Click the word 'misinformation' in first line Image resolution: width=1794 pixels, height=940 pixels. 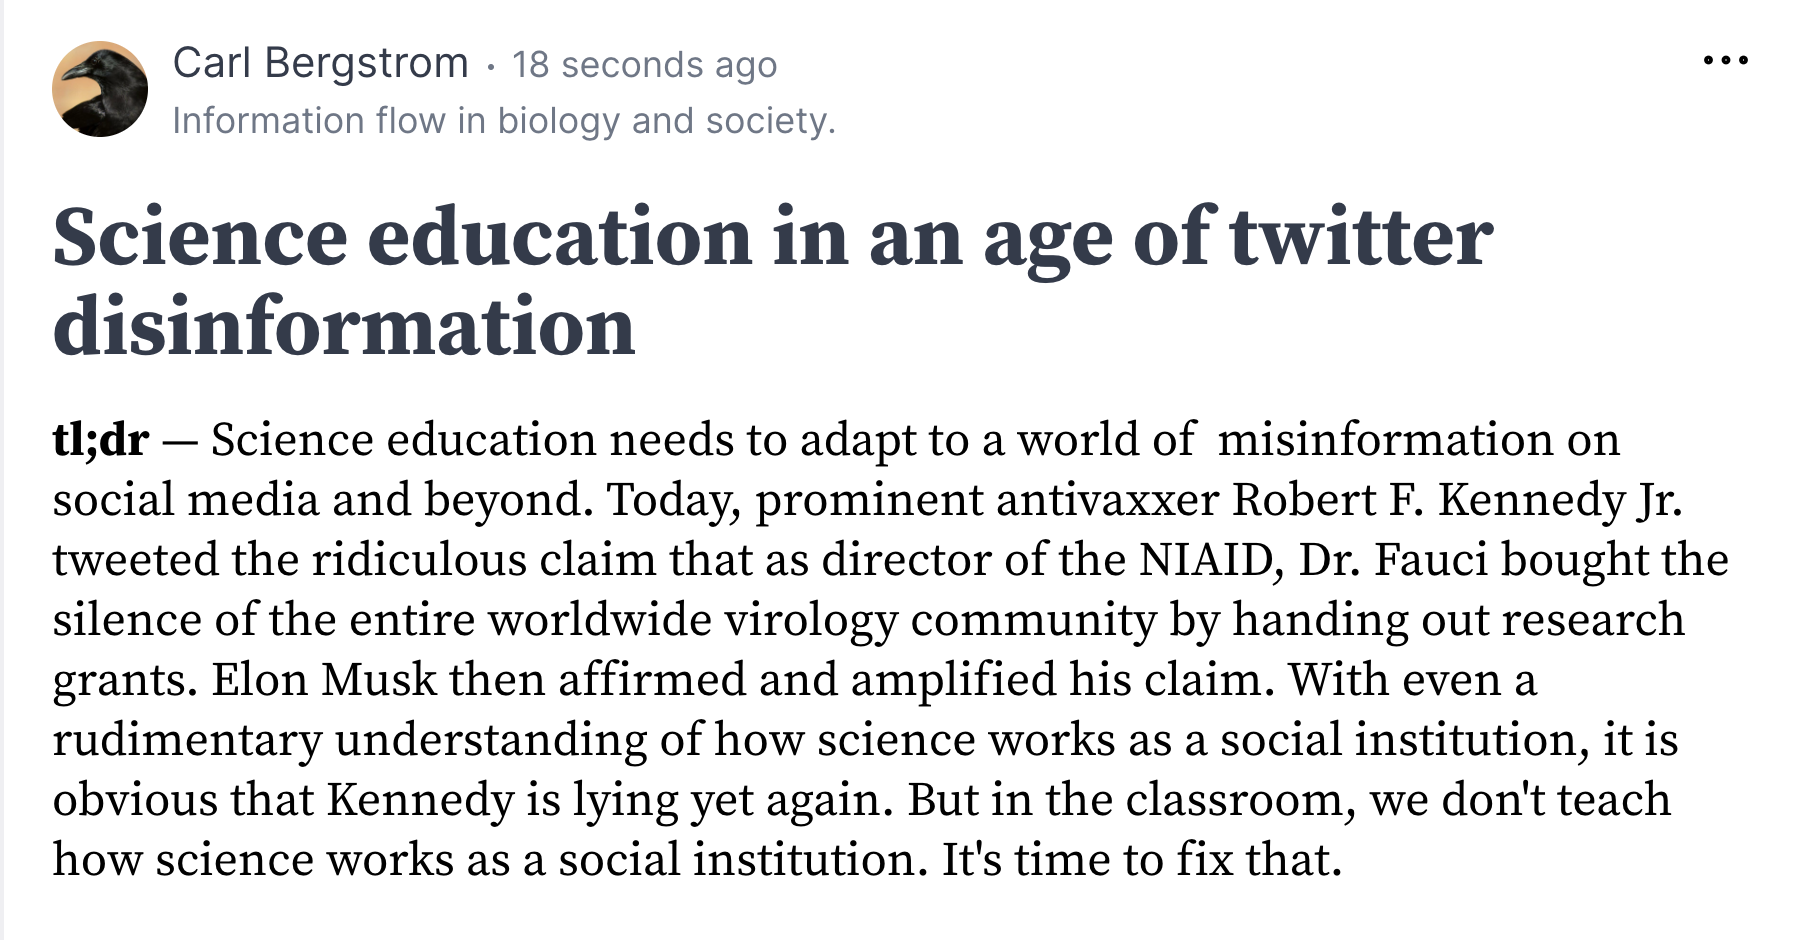point(1384,440)
